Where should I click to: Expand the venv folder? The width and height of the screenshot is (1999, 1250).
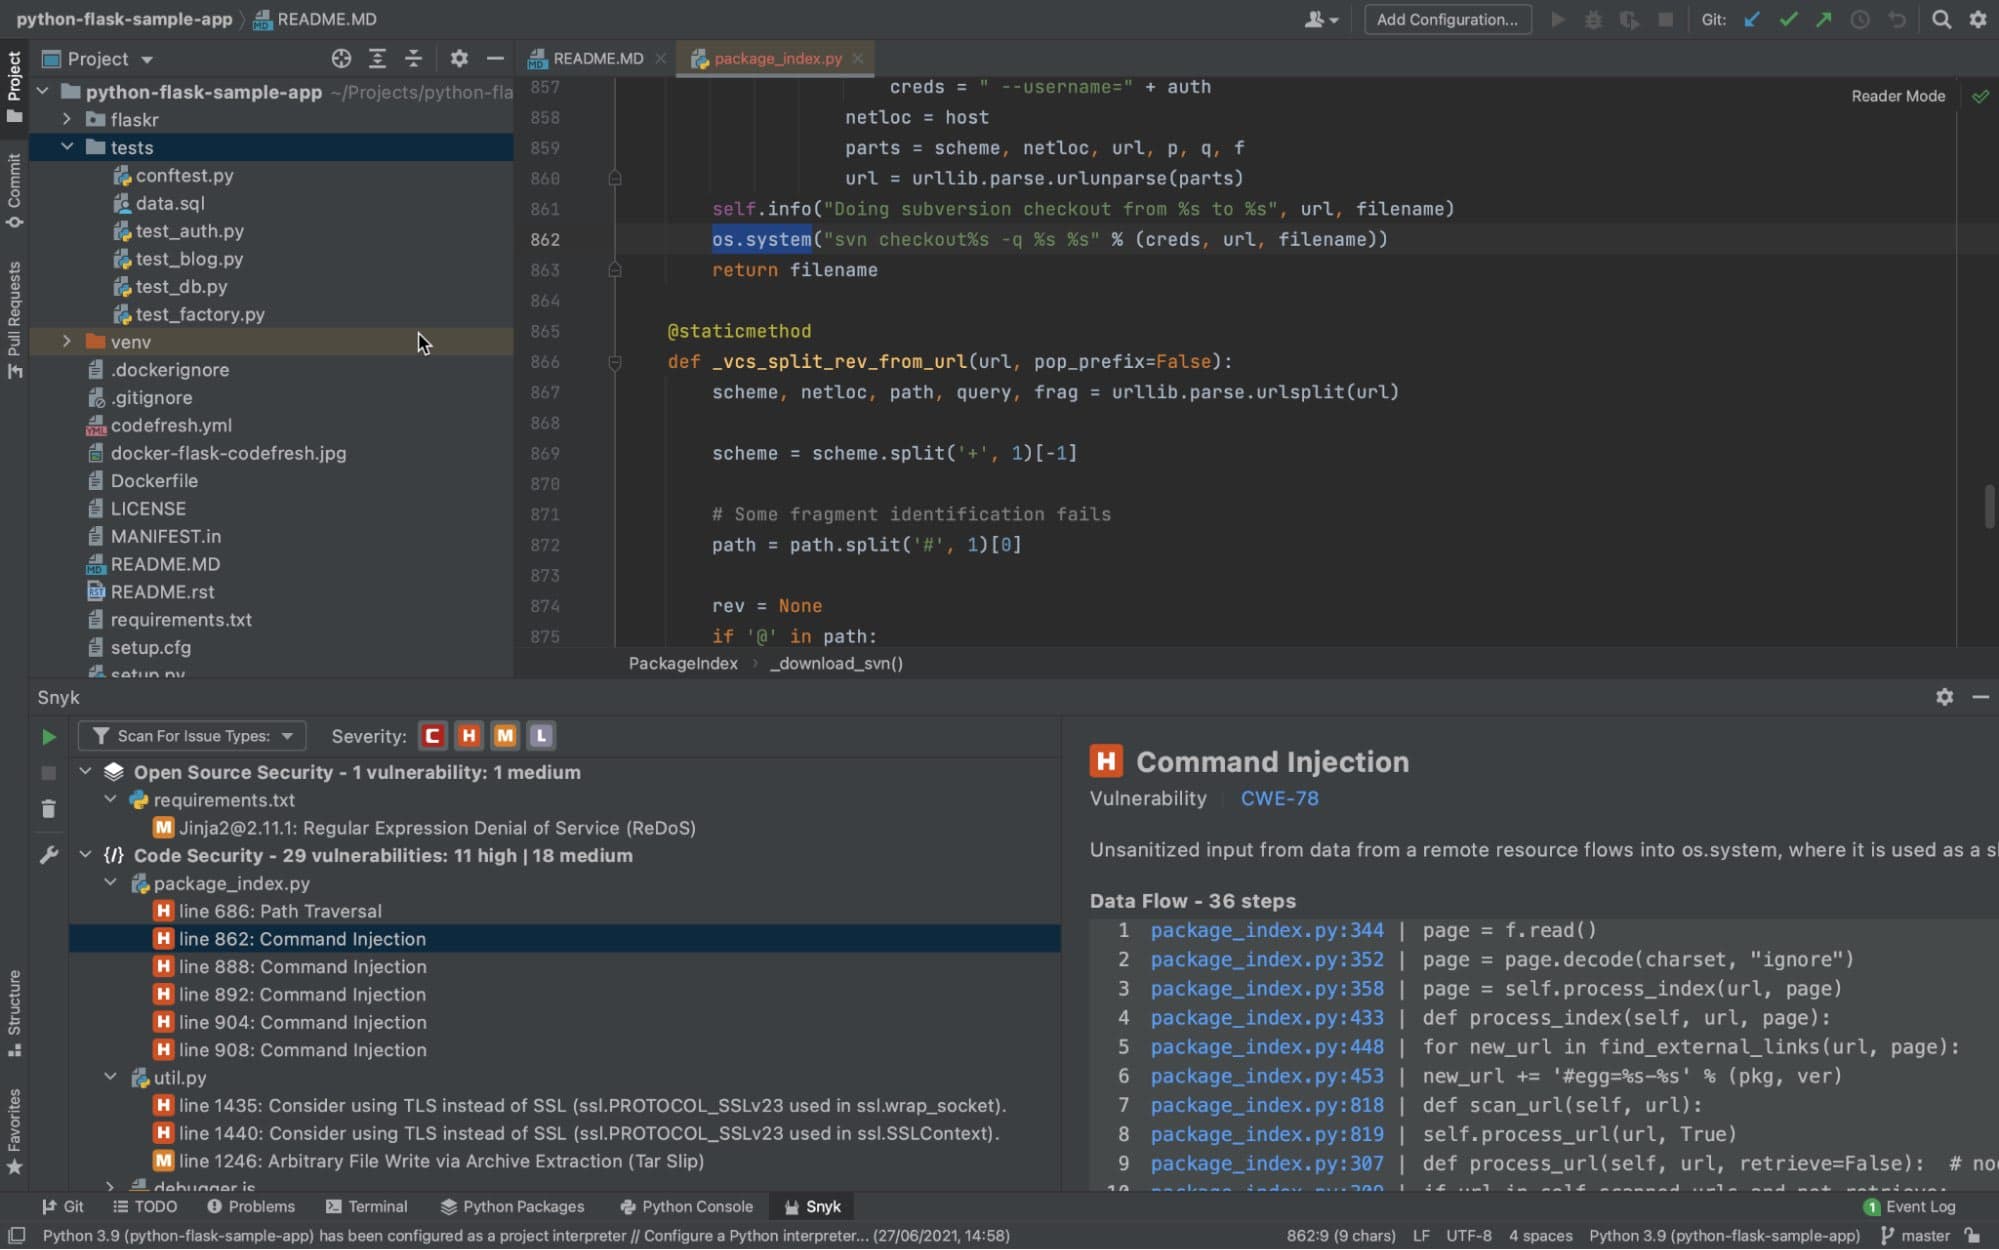coord(67,341)
